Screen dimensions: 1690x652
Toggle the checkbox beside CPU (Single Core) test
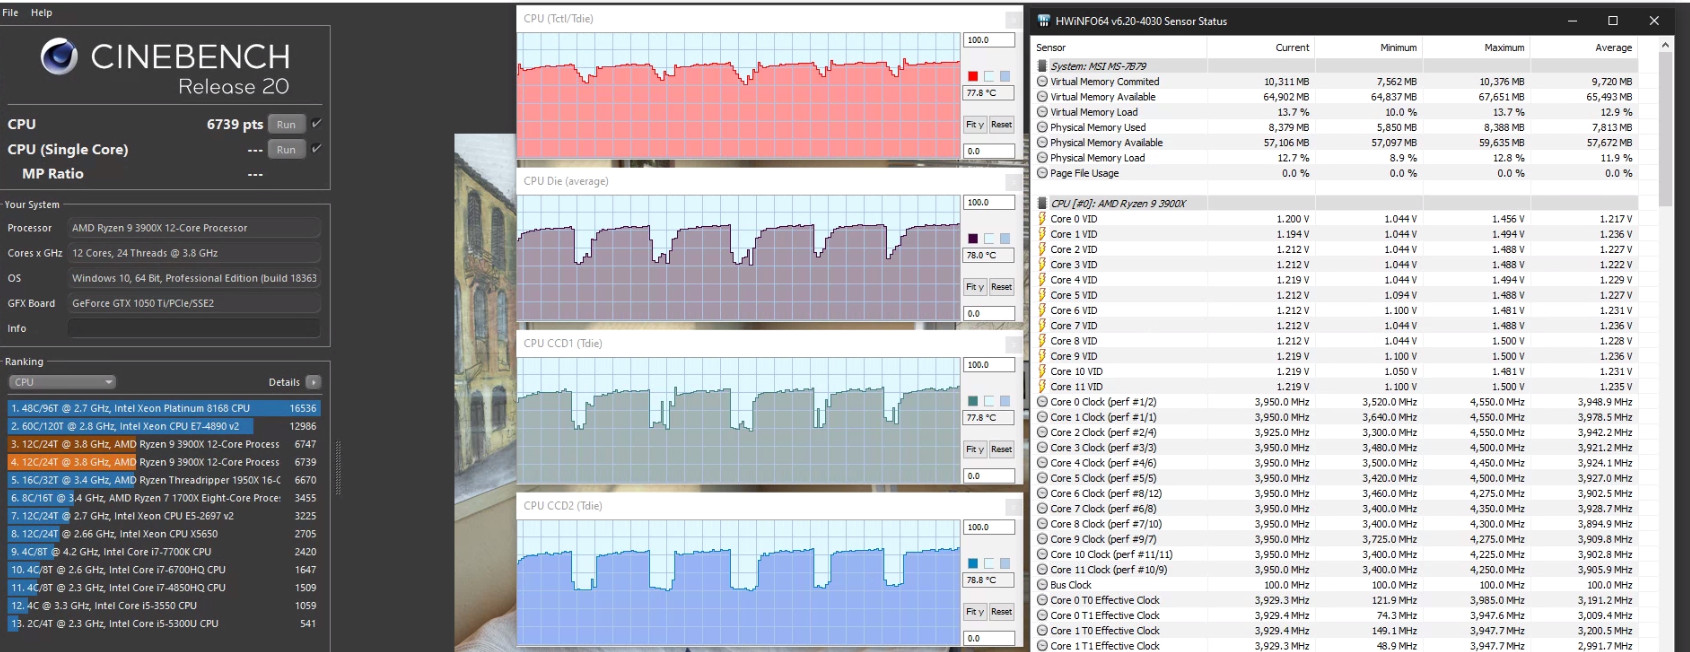(316, 148)
